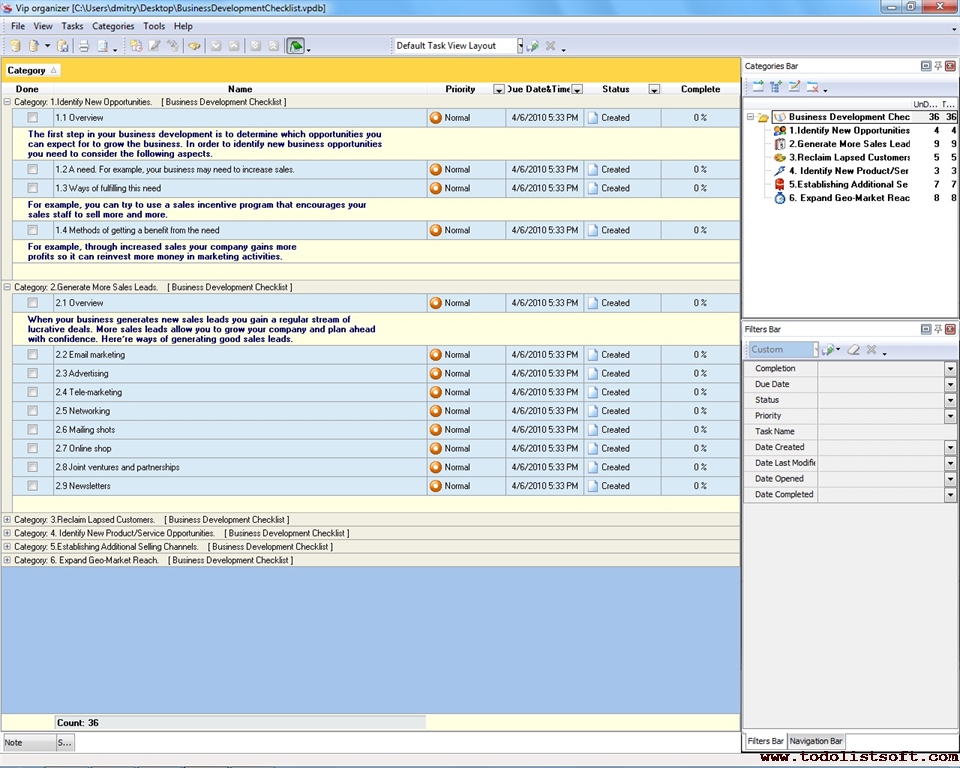
Task: Click the eraser icon in Filters Bar
Action: [853, 350]
